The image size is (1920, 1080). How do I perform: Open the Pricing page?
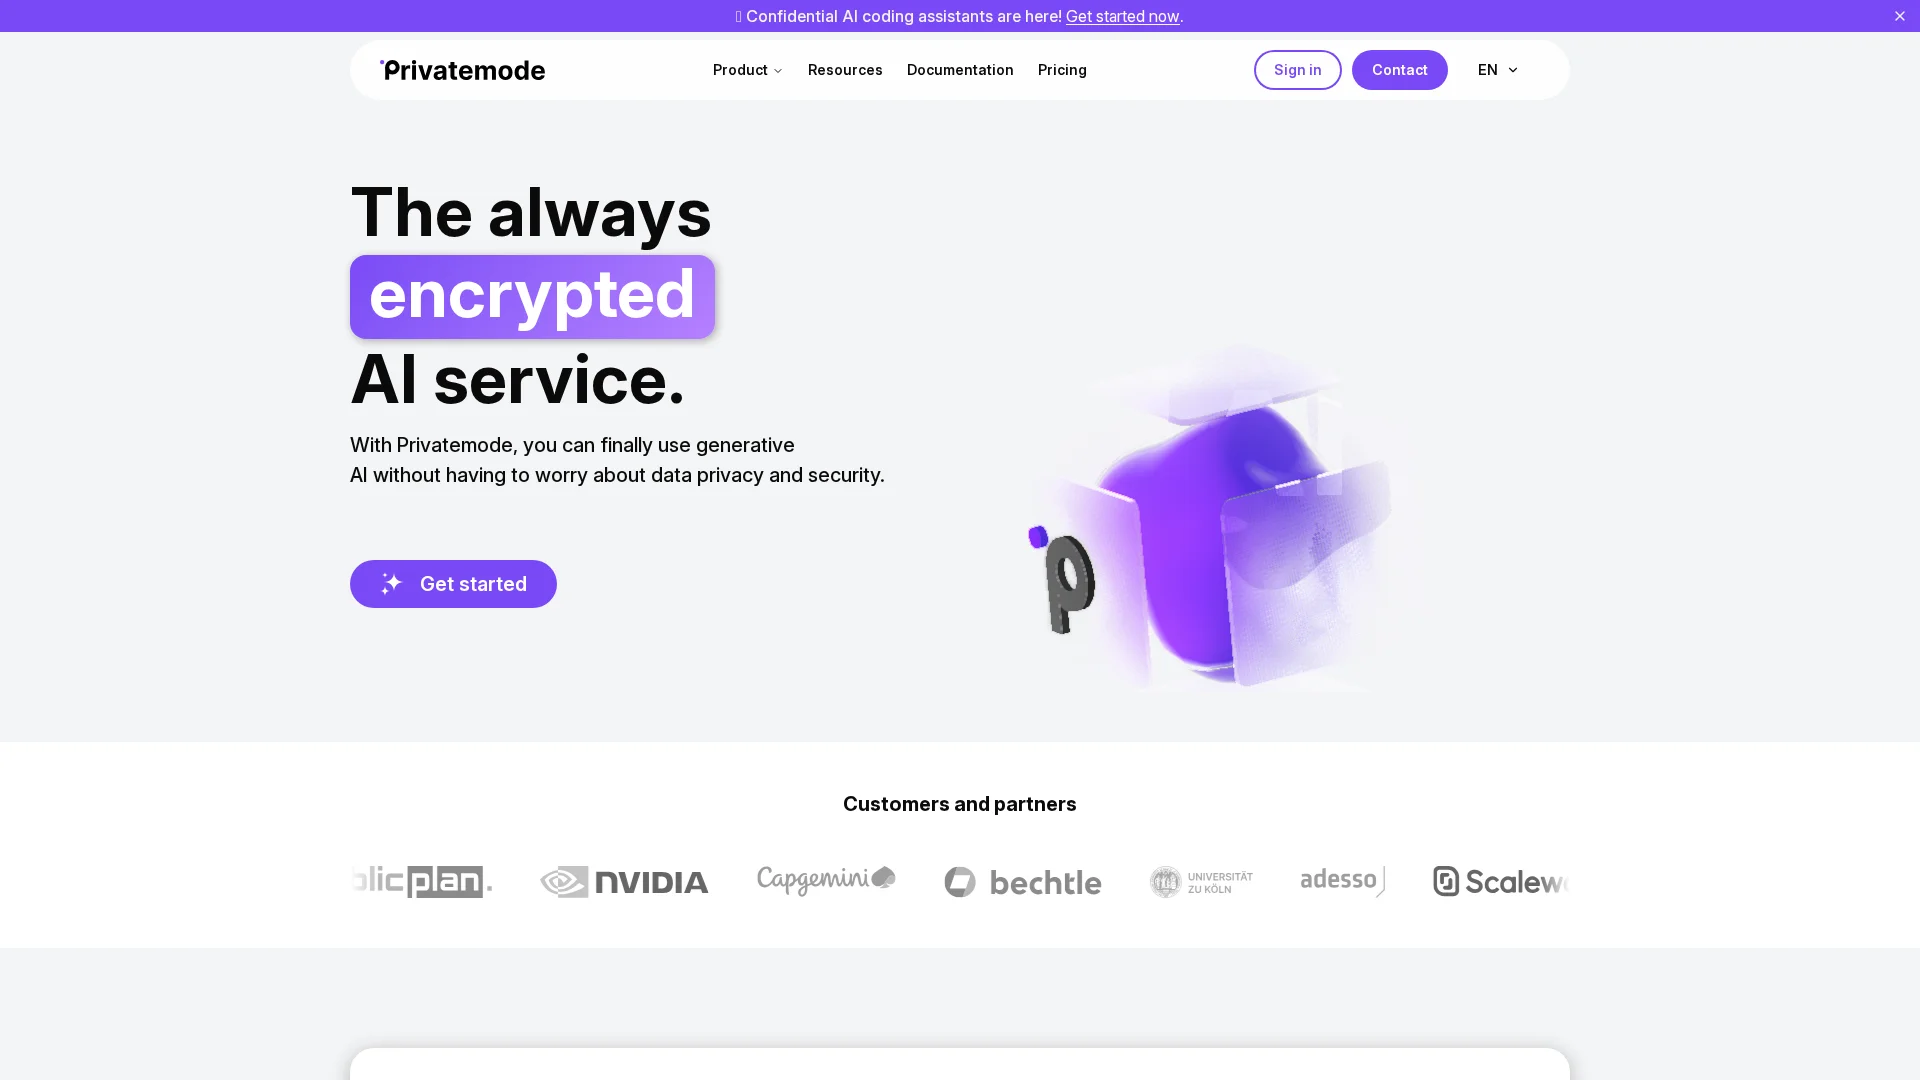[x=1062, y=70]
